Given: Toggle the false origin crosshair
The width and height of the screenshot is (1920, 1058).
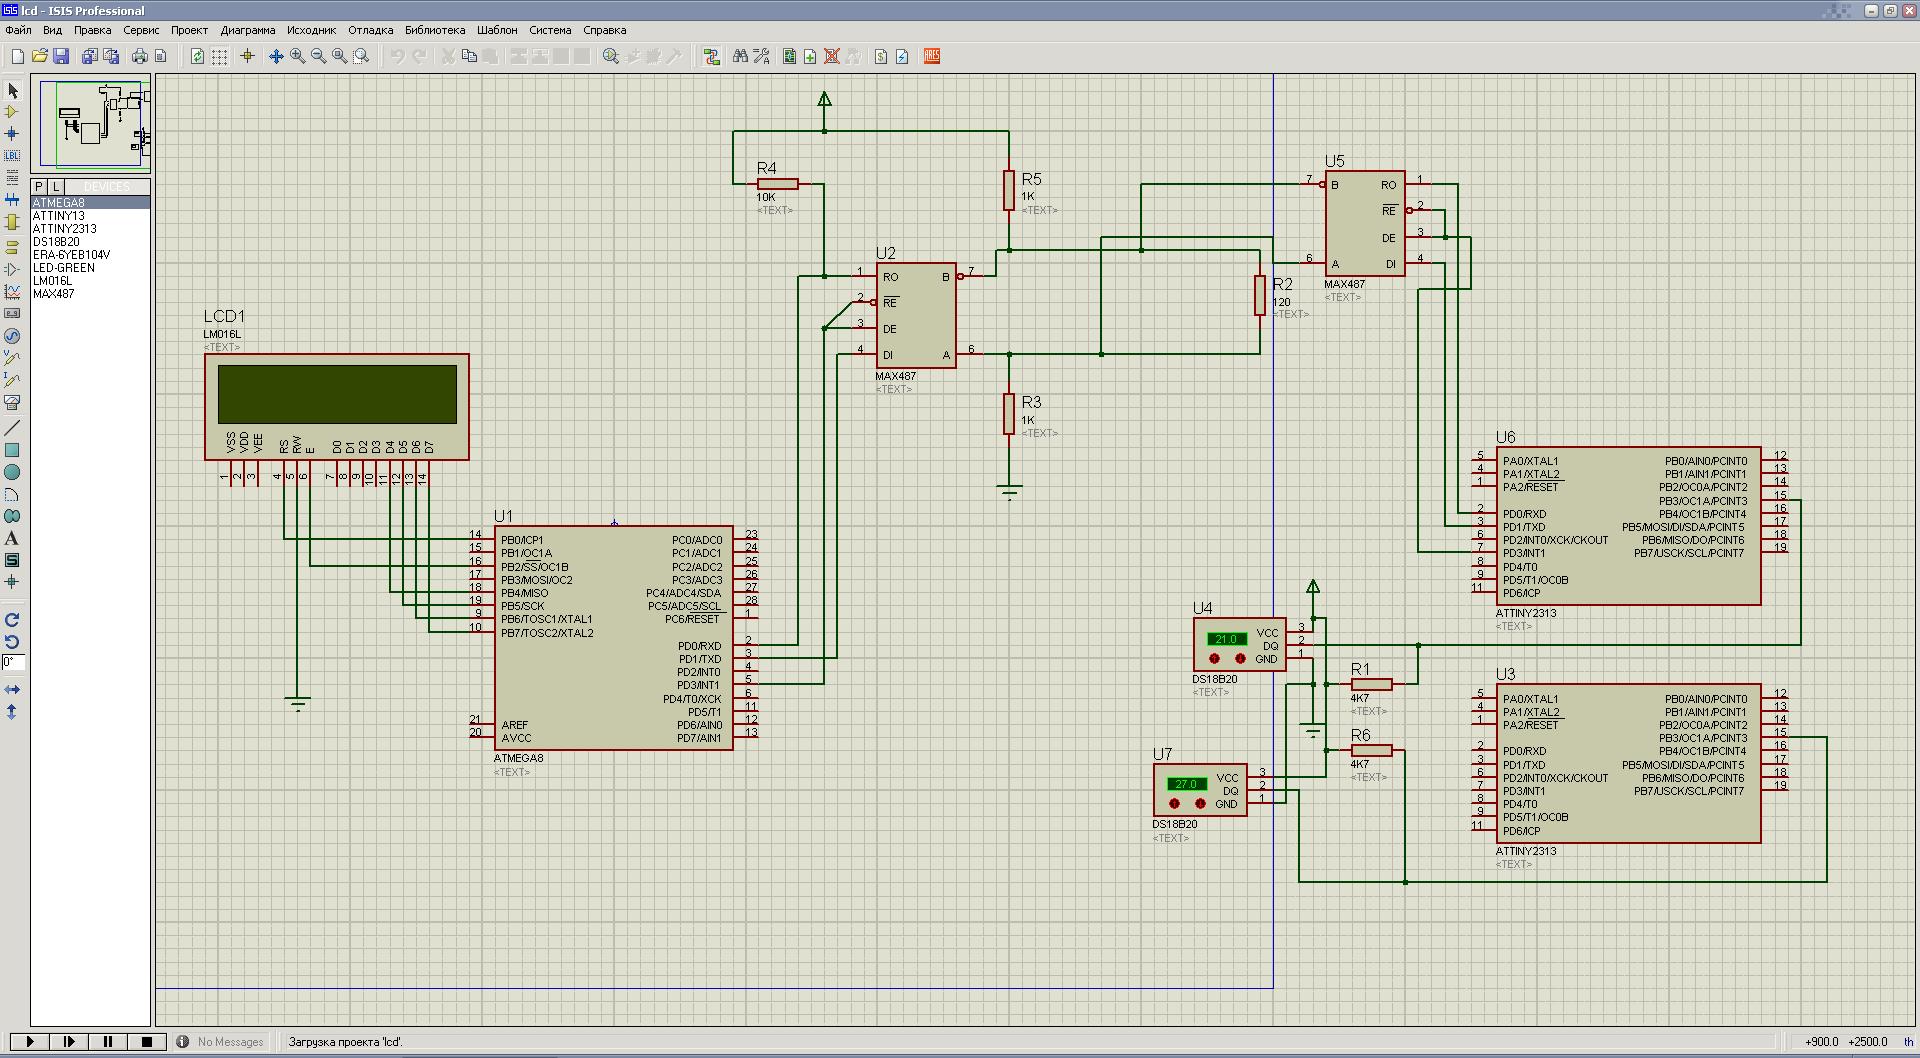Looking at the screenshot, I should [x=248, y=57].
